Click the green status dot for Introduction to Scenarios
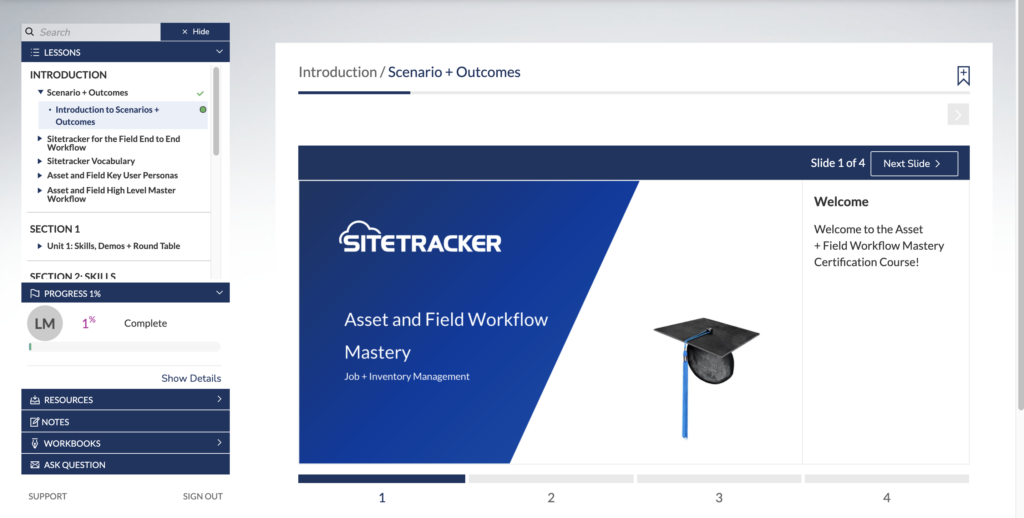 click(x=203, y=110)
